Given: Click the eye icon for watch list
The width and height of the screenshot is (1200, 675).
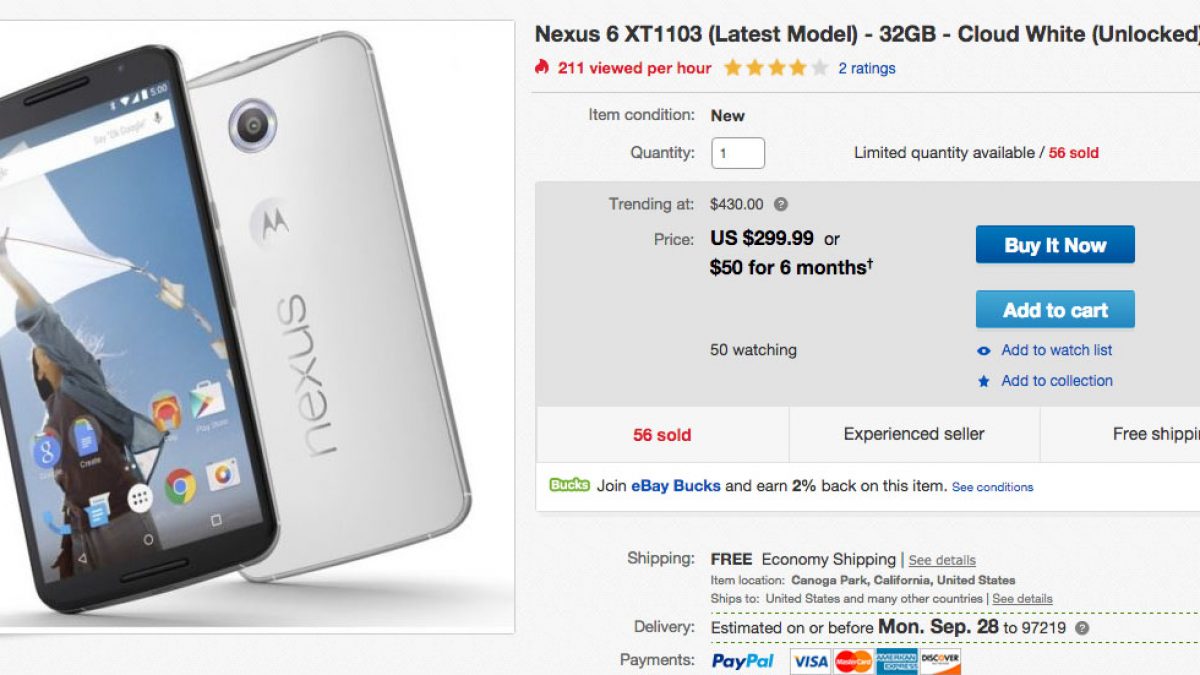Looking at the screenshot, I should 984,351.
